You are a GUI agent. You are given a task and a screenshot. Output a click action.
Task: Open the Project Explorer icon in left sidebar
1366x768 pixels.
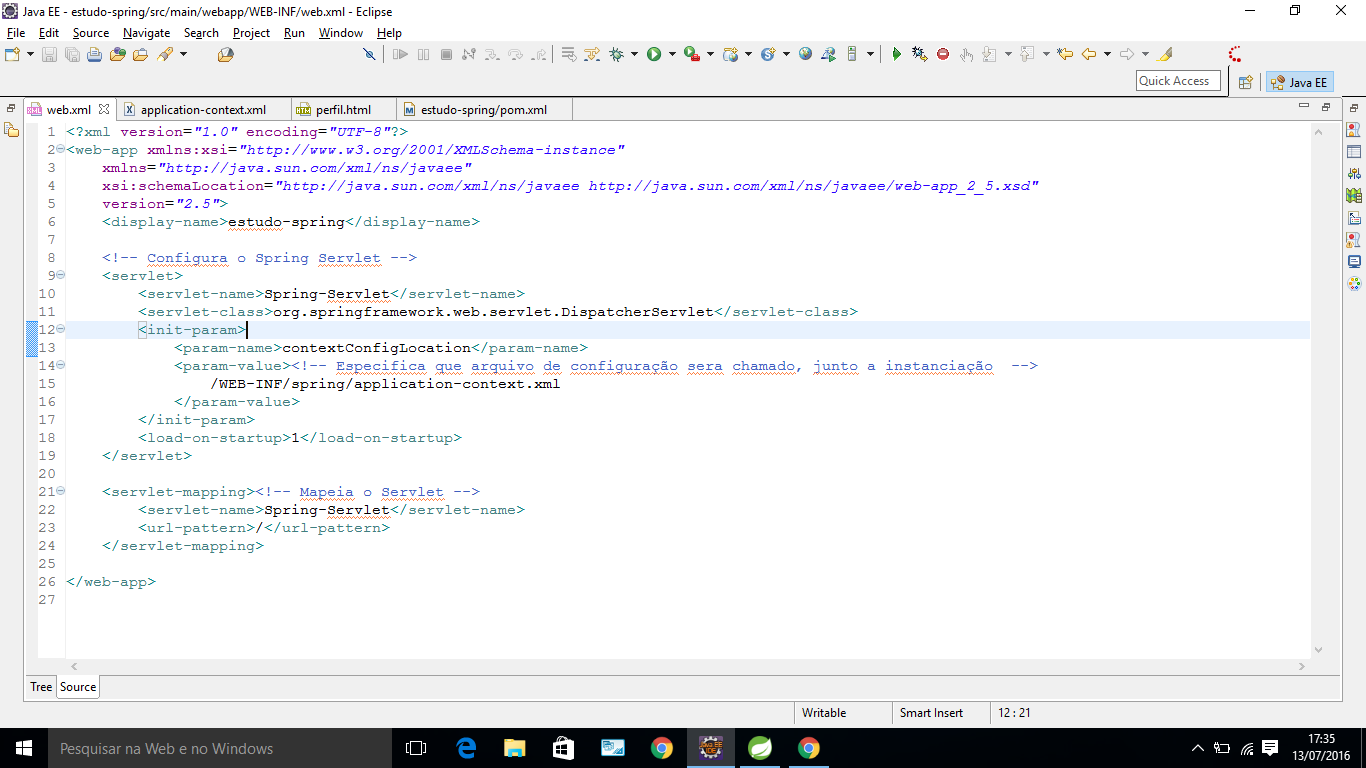click(11, 130)
